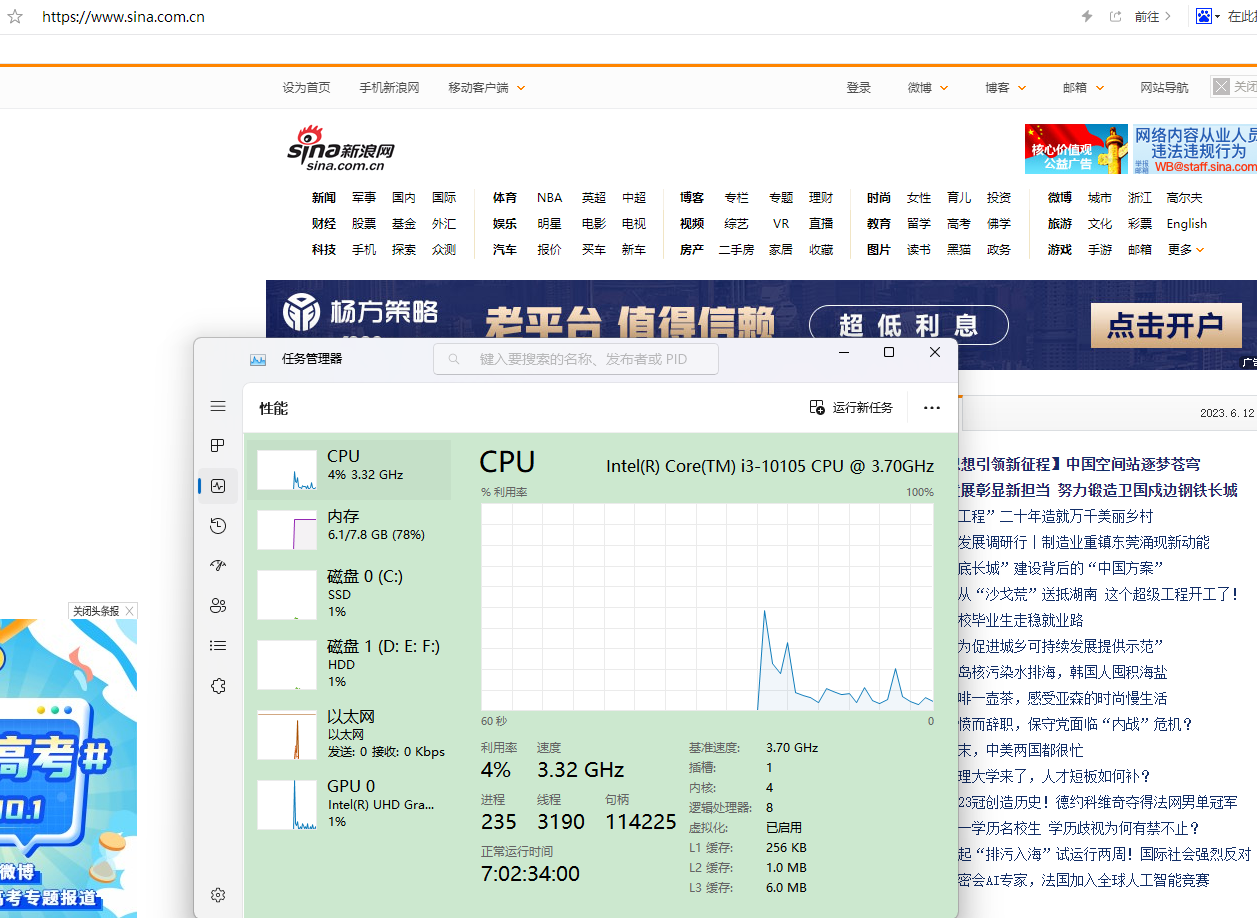Click 黑猫 link in Sina navigation

tap(959, 250)
